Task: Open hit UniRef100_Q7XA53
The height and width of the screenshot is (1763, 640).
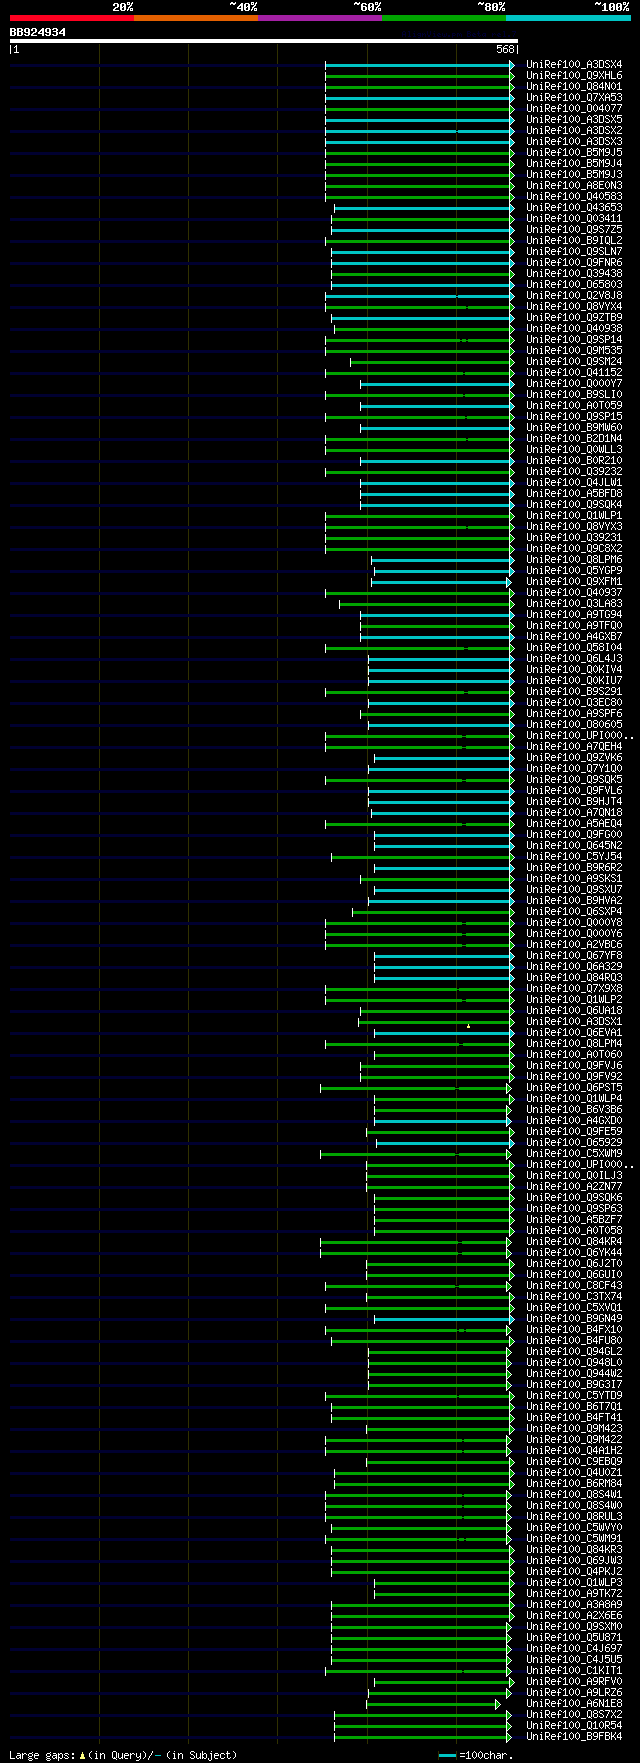Action: pyautogui.click(x=574, y=98)
